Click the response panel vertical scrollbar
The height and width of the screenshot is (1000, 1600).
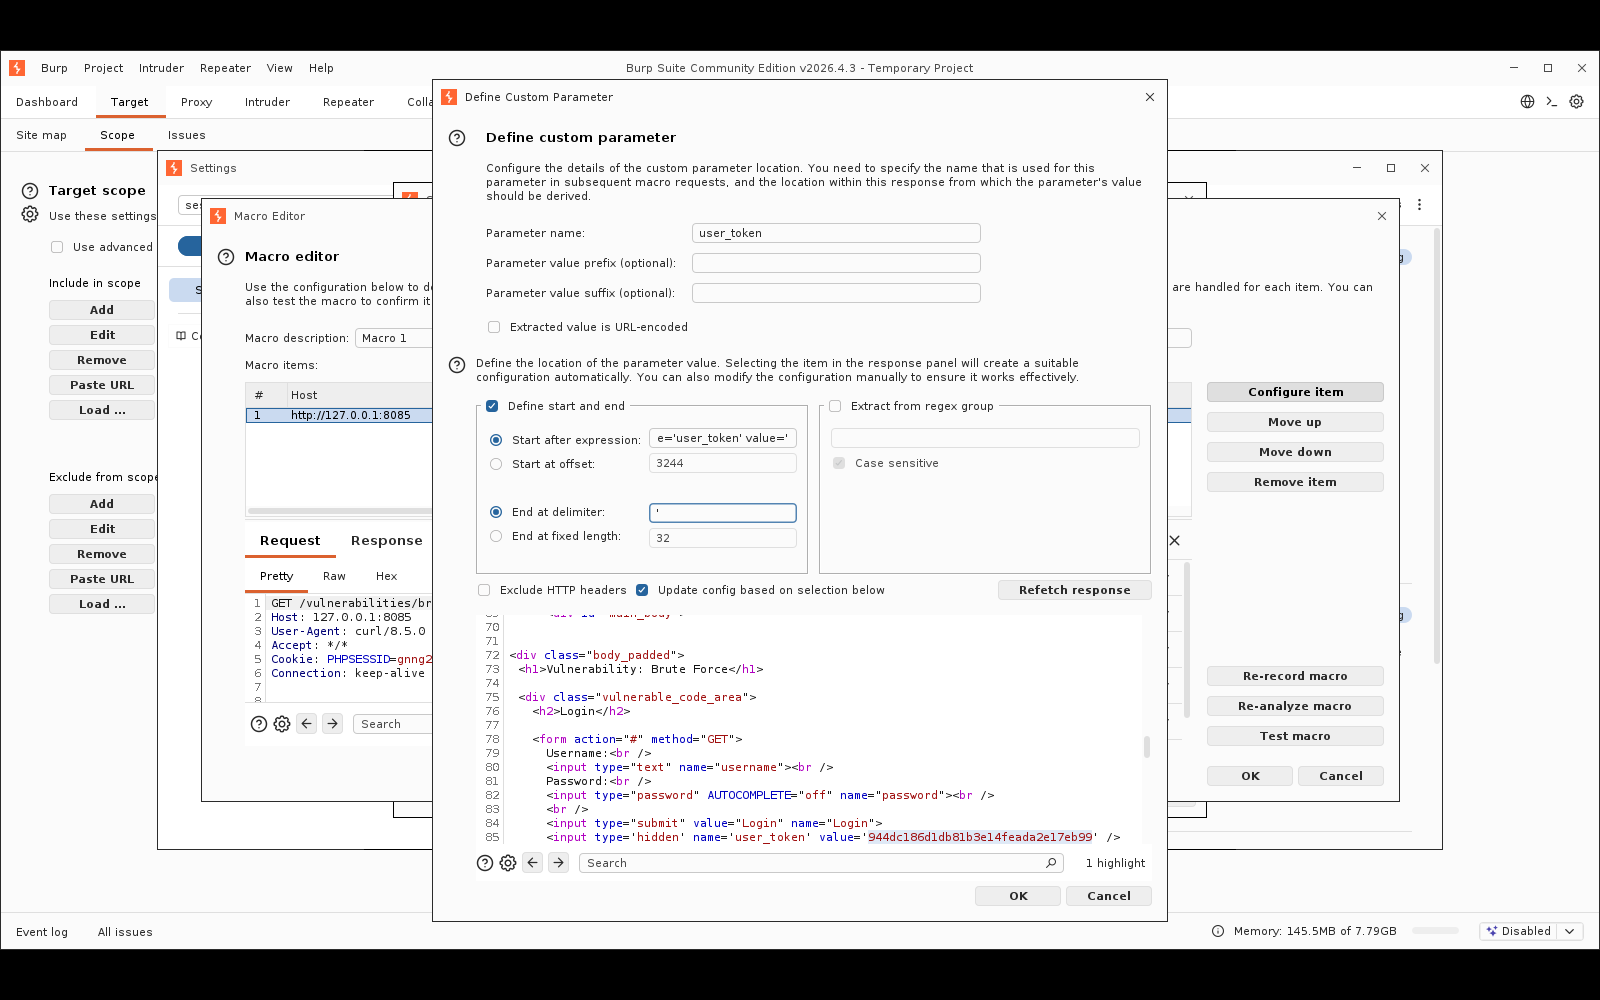(x=1146, y=747)
